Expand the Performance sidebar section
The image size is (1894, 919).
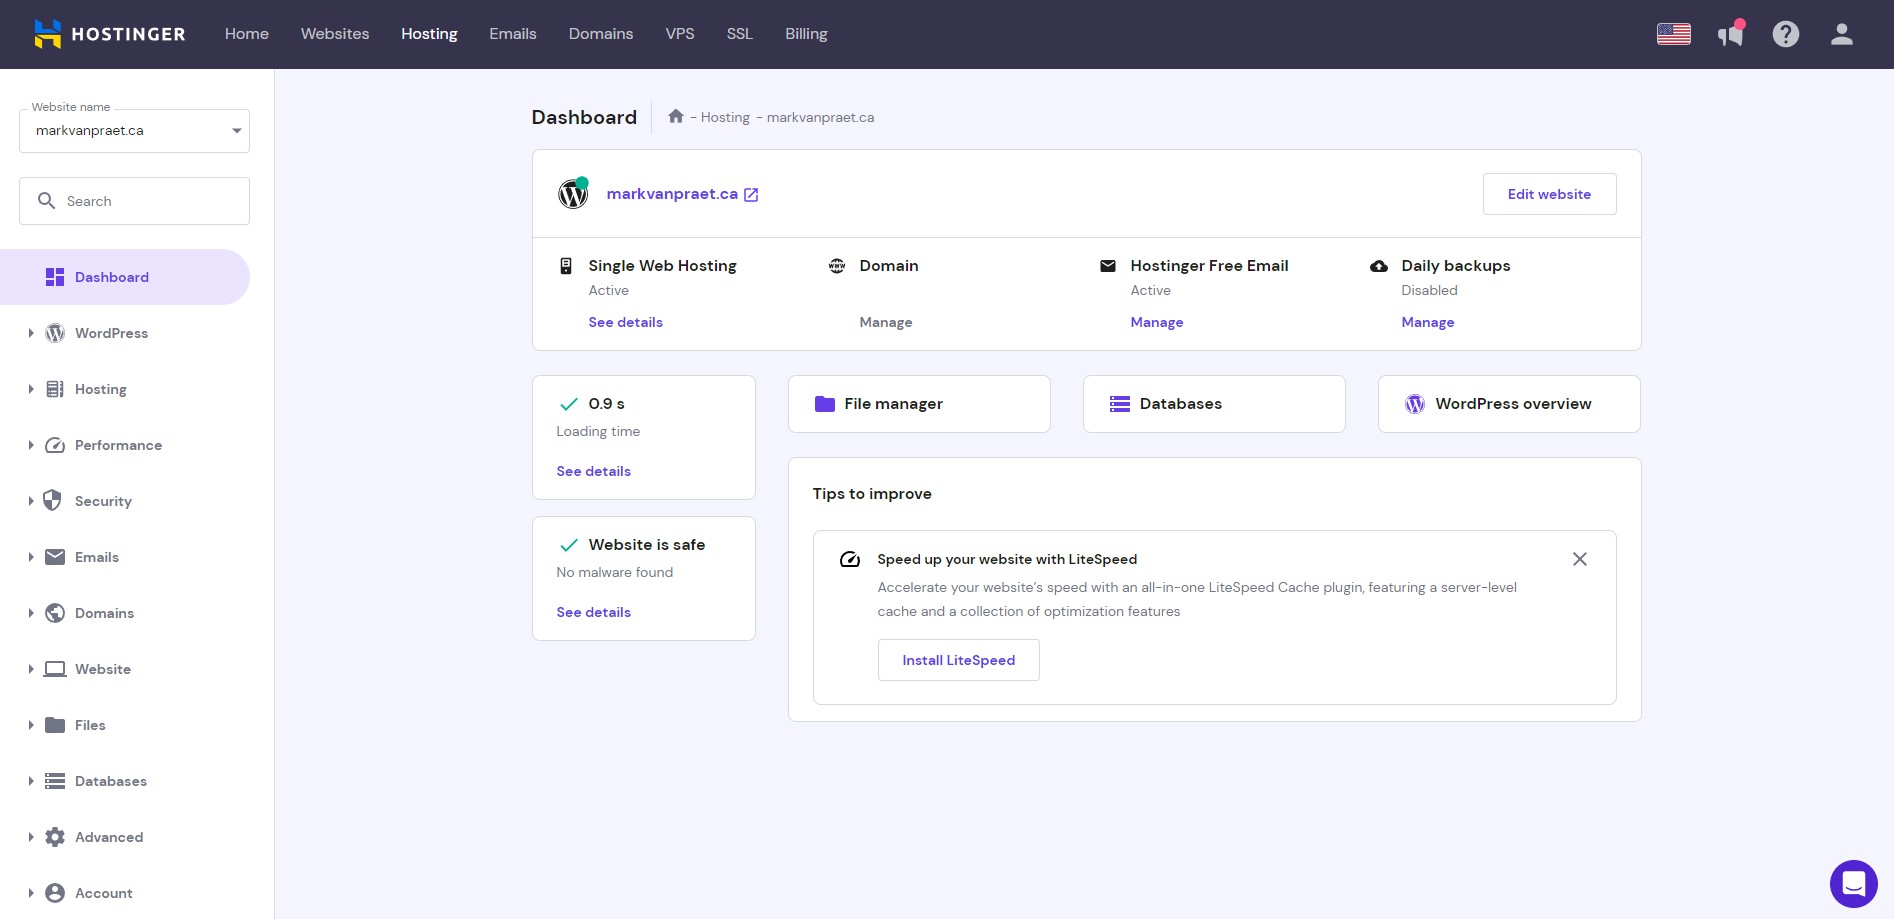(x=105, y=445)
